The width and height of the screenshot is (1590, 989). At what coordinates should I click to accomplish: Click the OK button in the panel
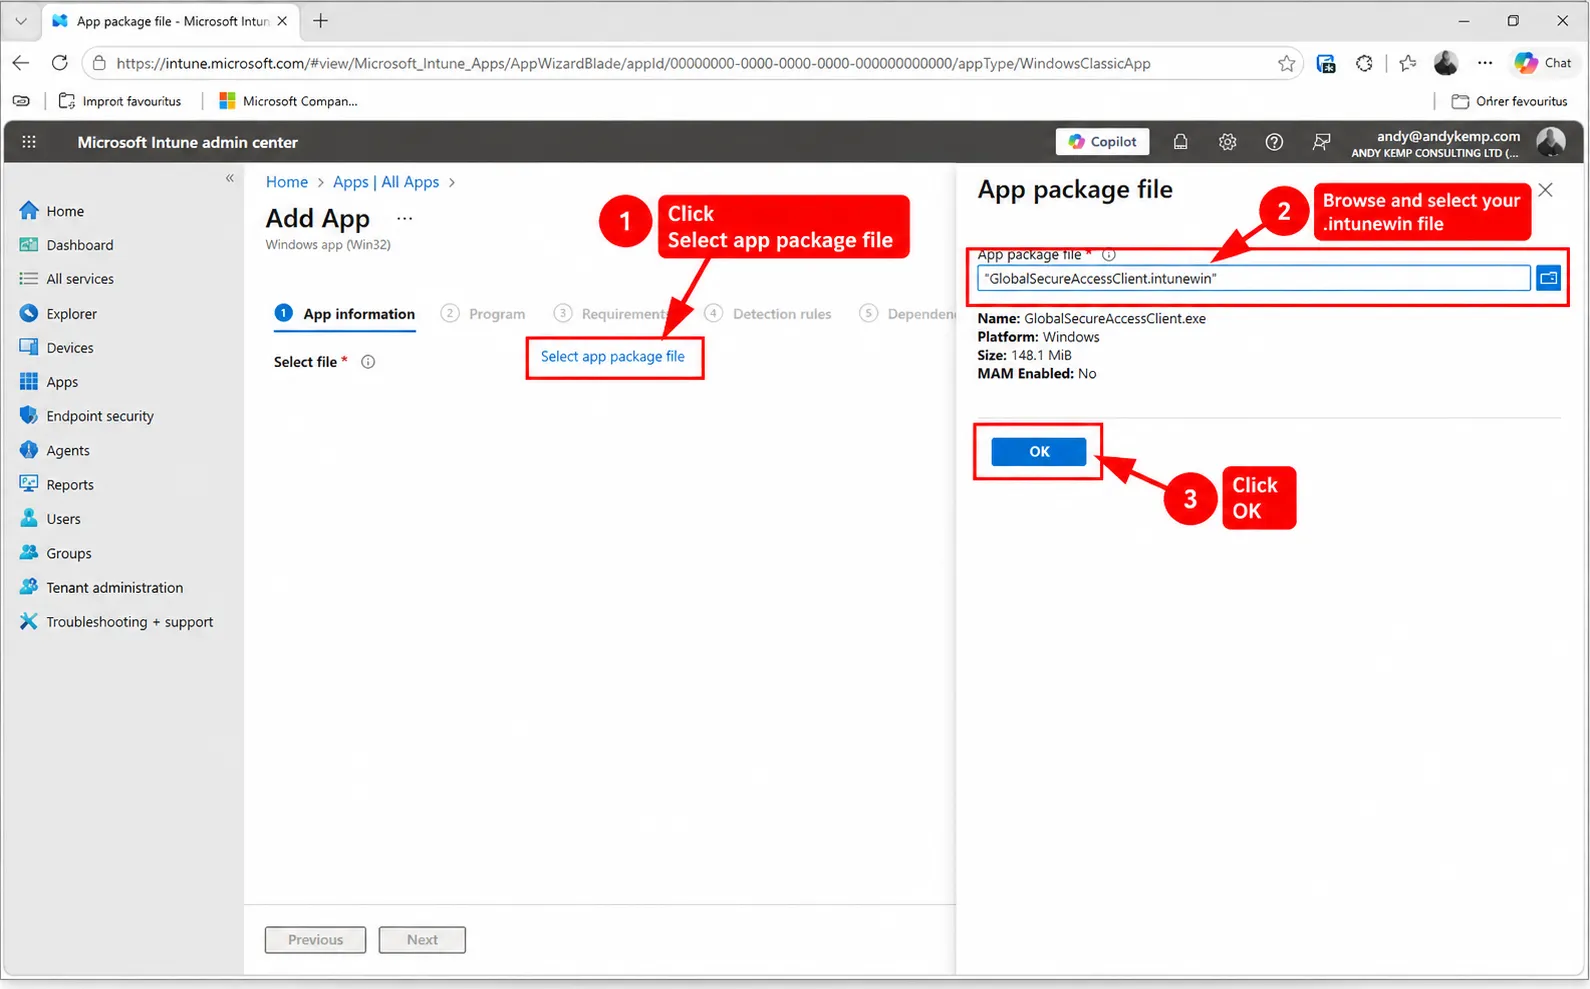(1039, 452)
